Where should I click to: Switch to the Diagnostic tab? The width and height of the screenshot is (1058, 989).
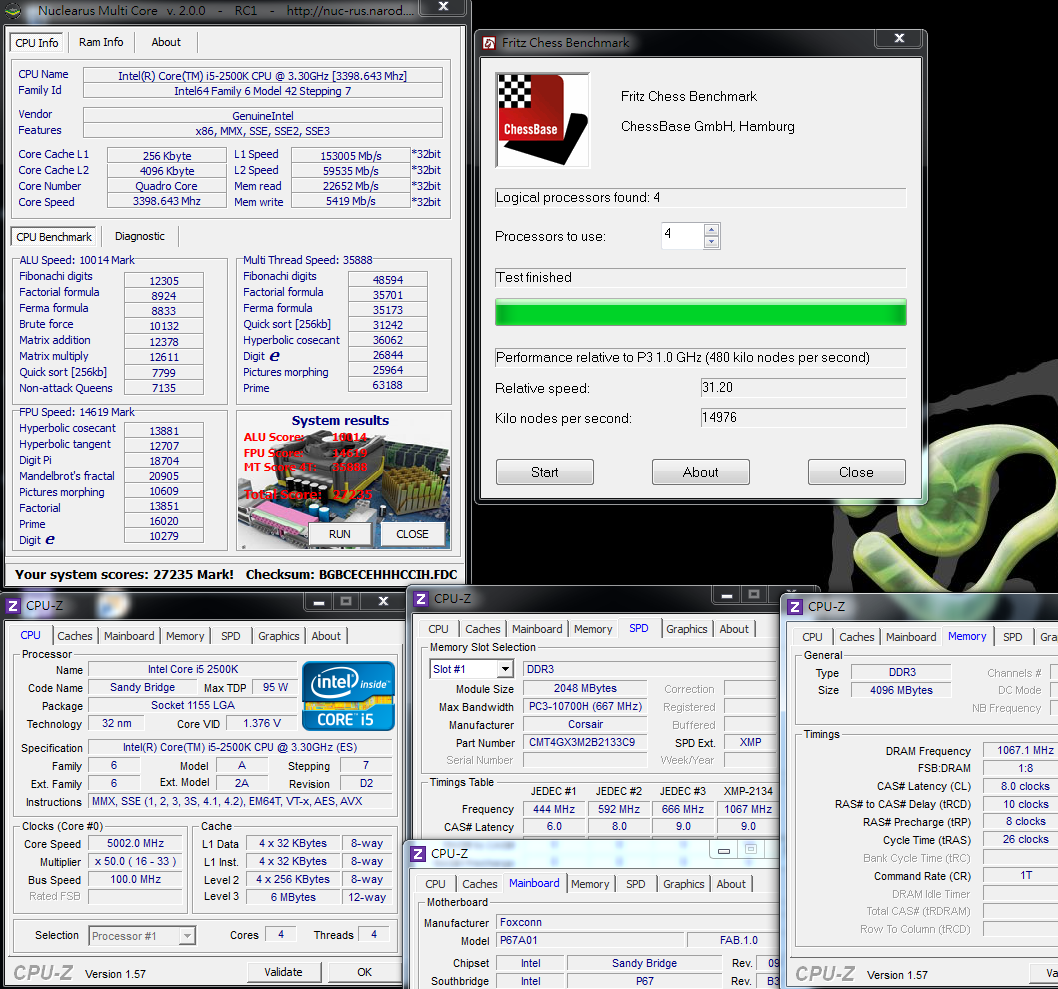pos(140,236)
